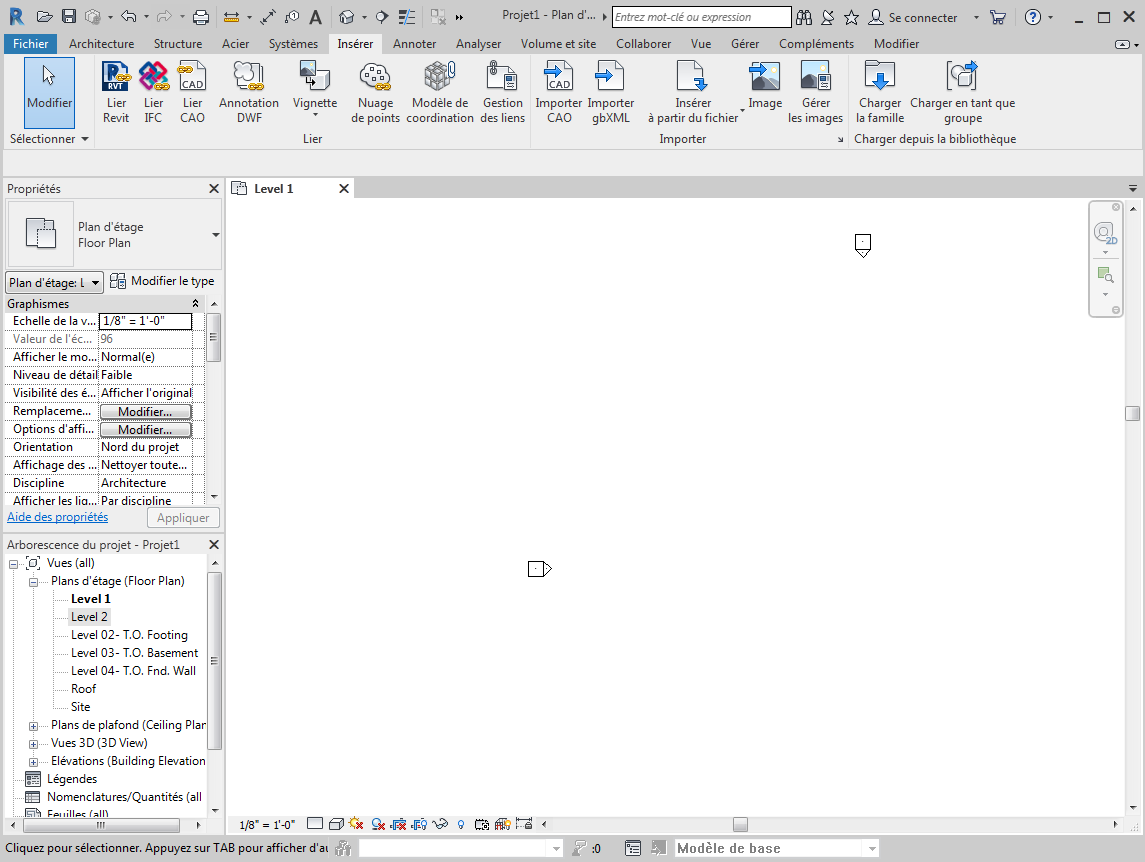Open Modèle de coordination tool
Viewport: 1145px width, 862px height.
point(440,92)
